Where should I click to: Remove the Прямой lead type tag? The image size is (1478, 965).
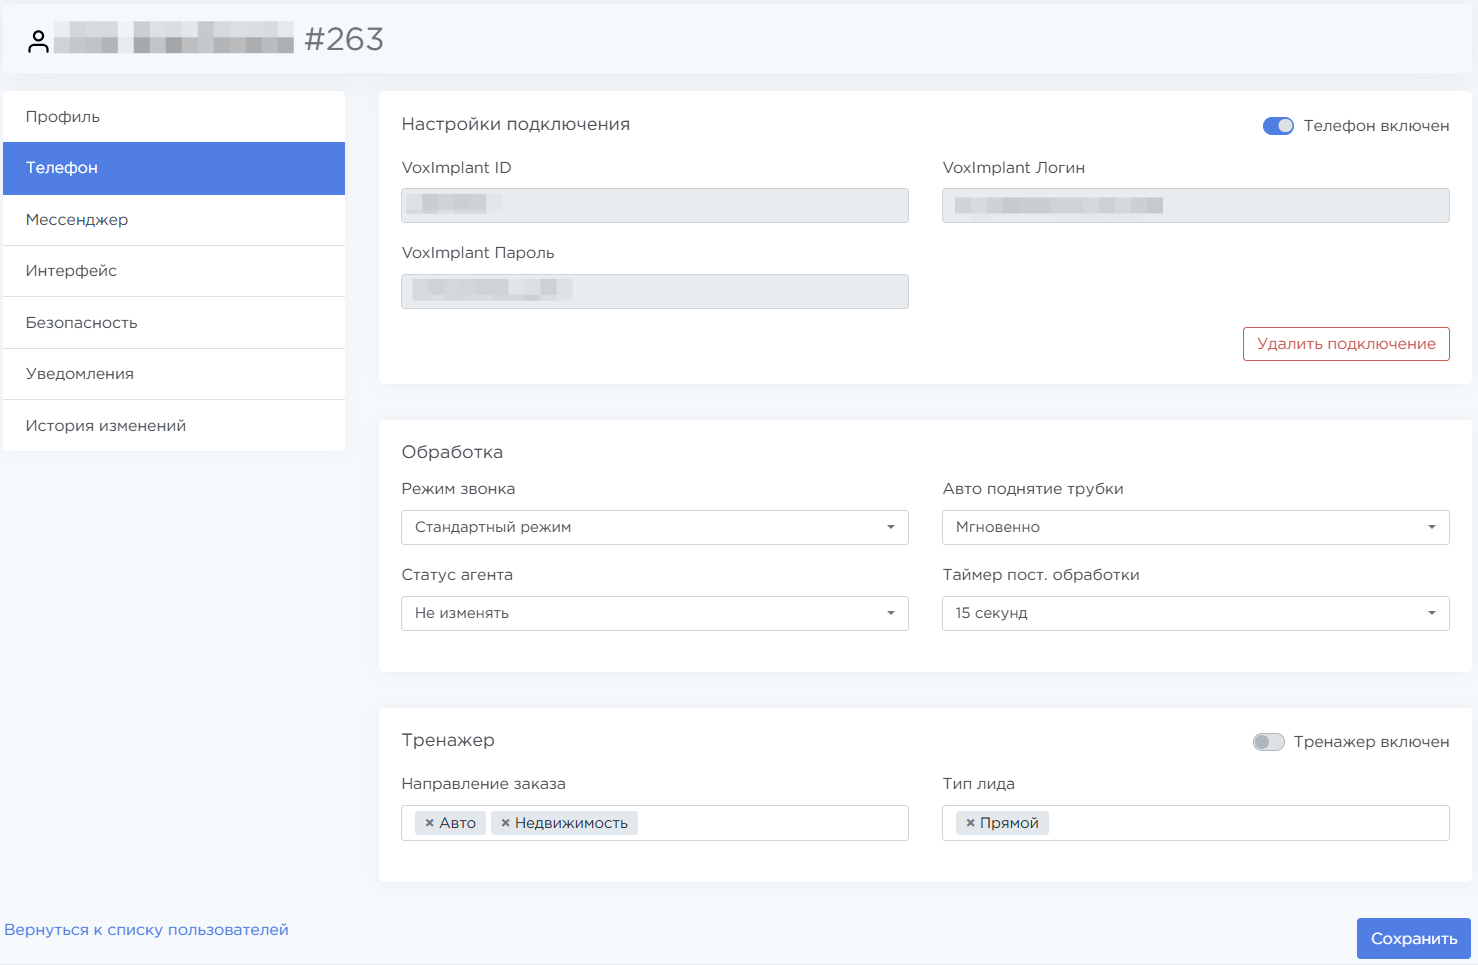tap(970, 823)
